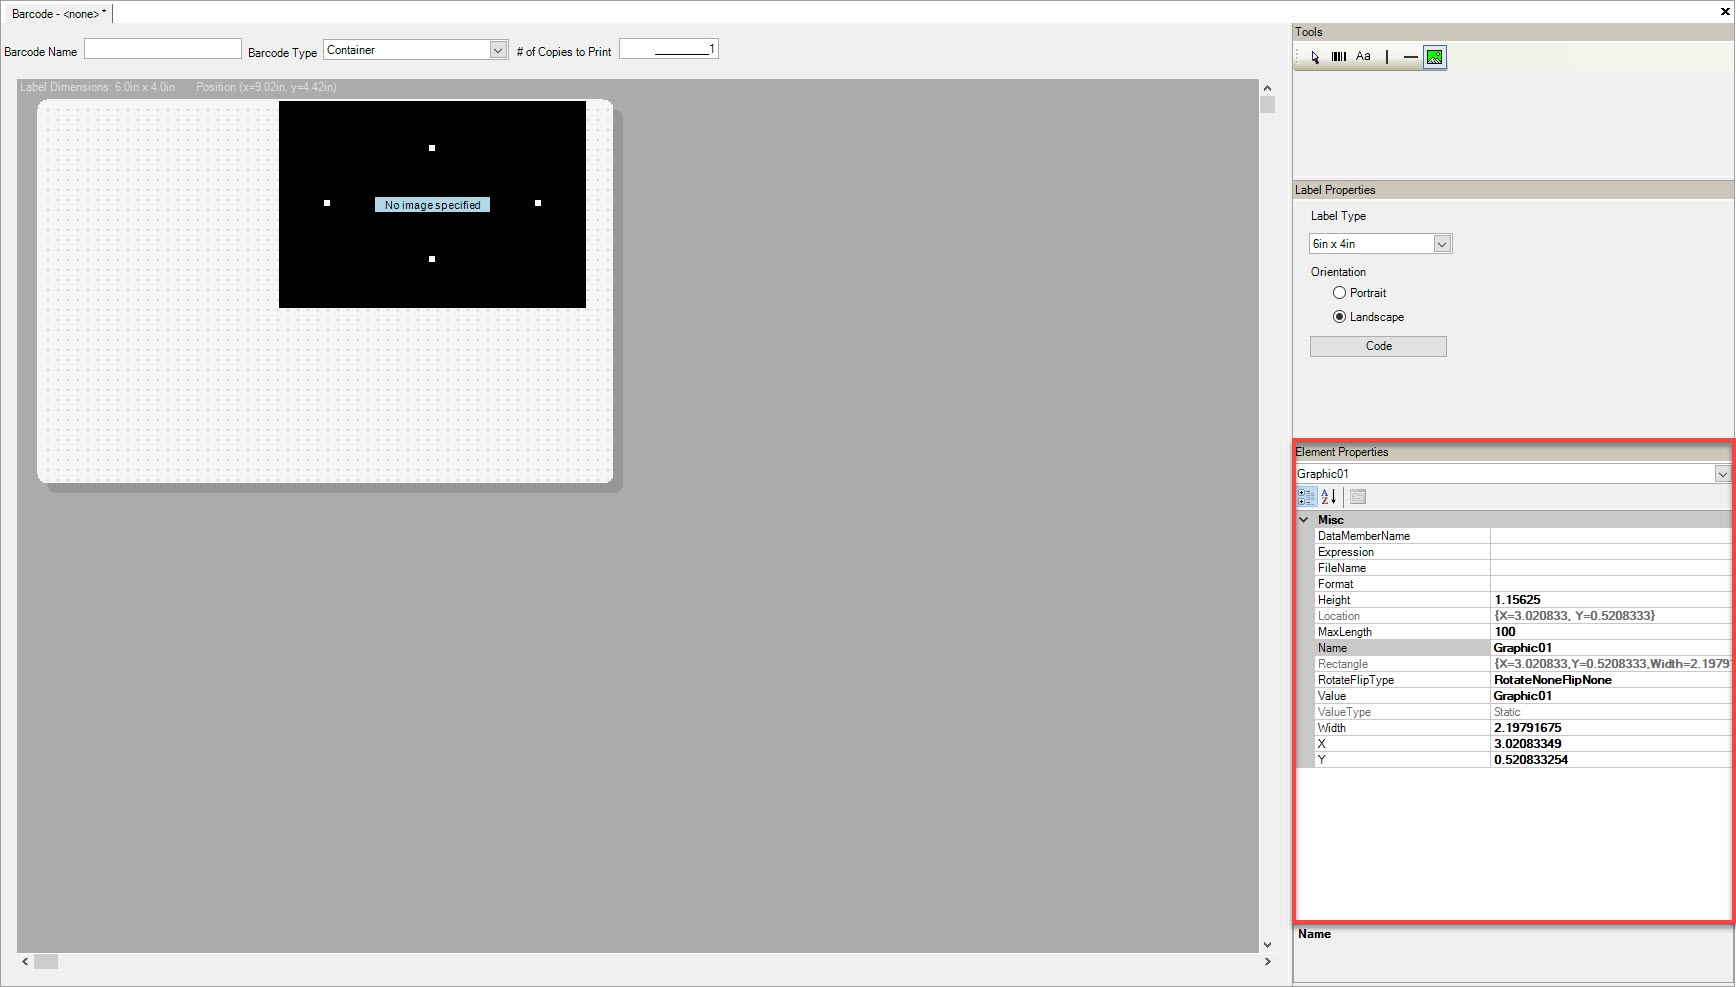
Task: Open the Barcode Type dropdown
Action: click(x=498, y=50)
